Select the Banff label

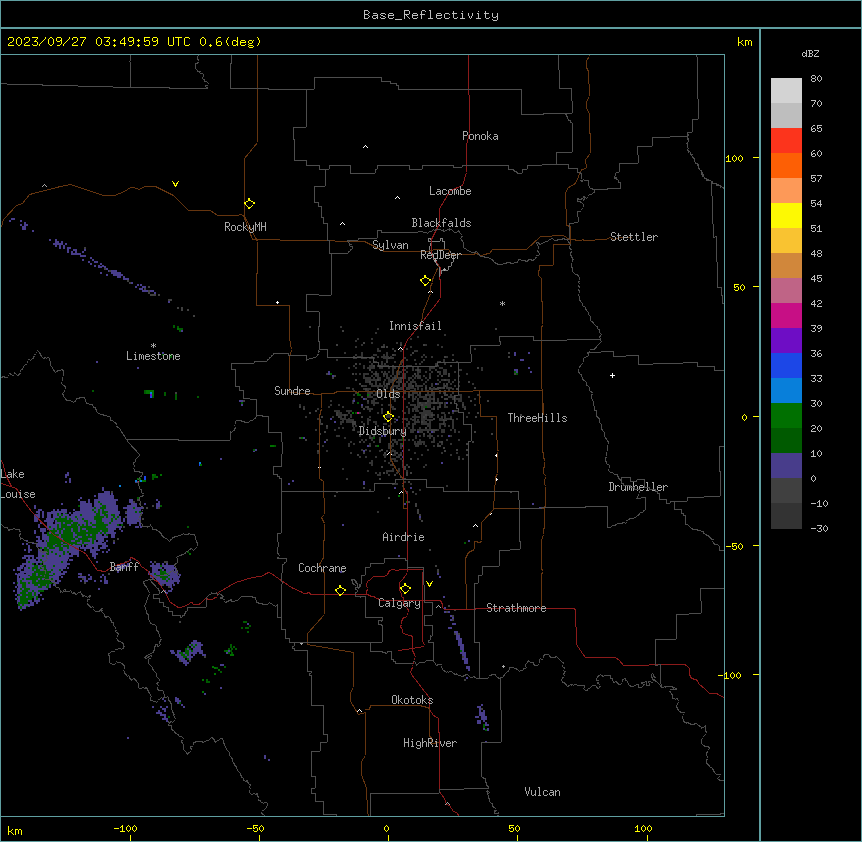pyautogui.click(x=124, y=567)
